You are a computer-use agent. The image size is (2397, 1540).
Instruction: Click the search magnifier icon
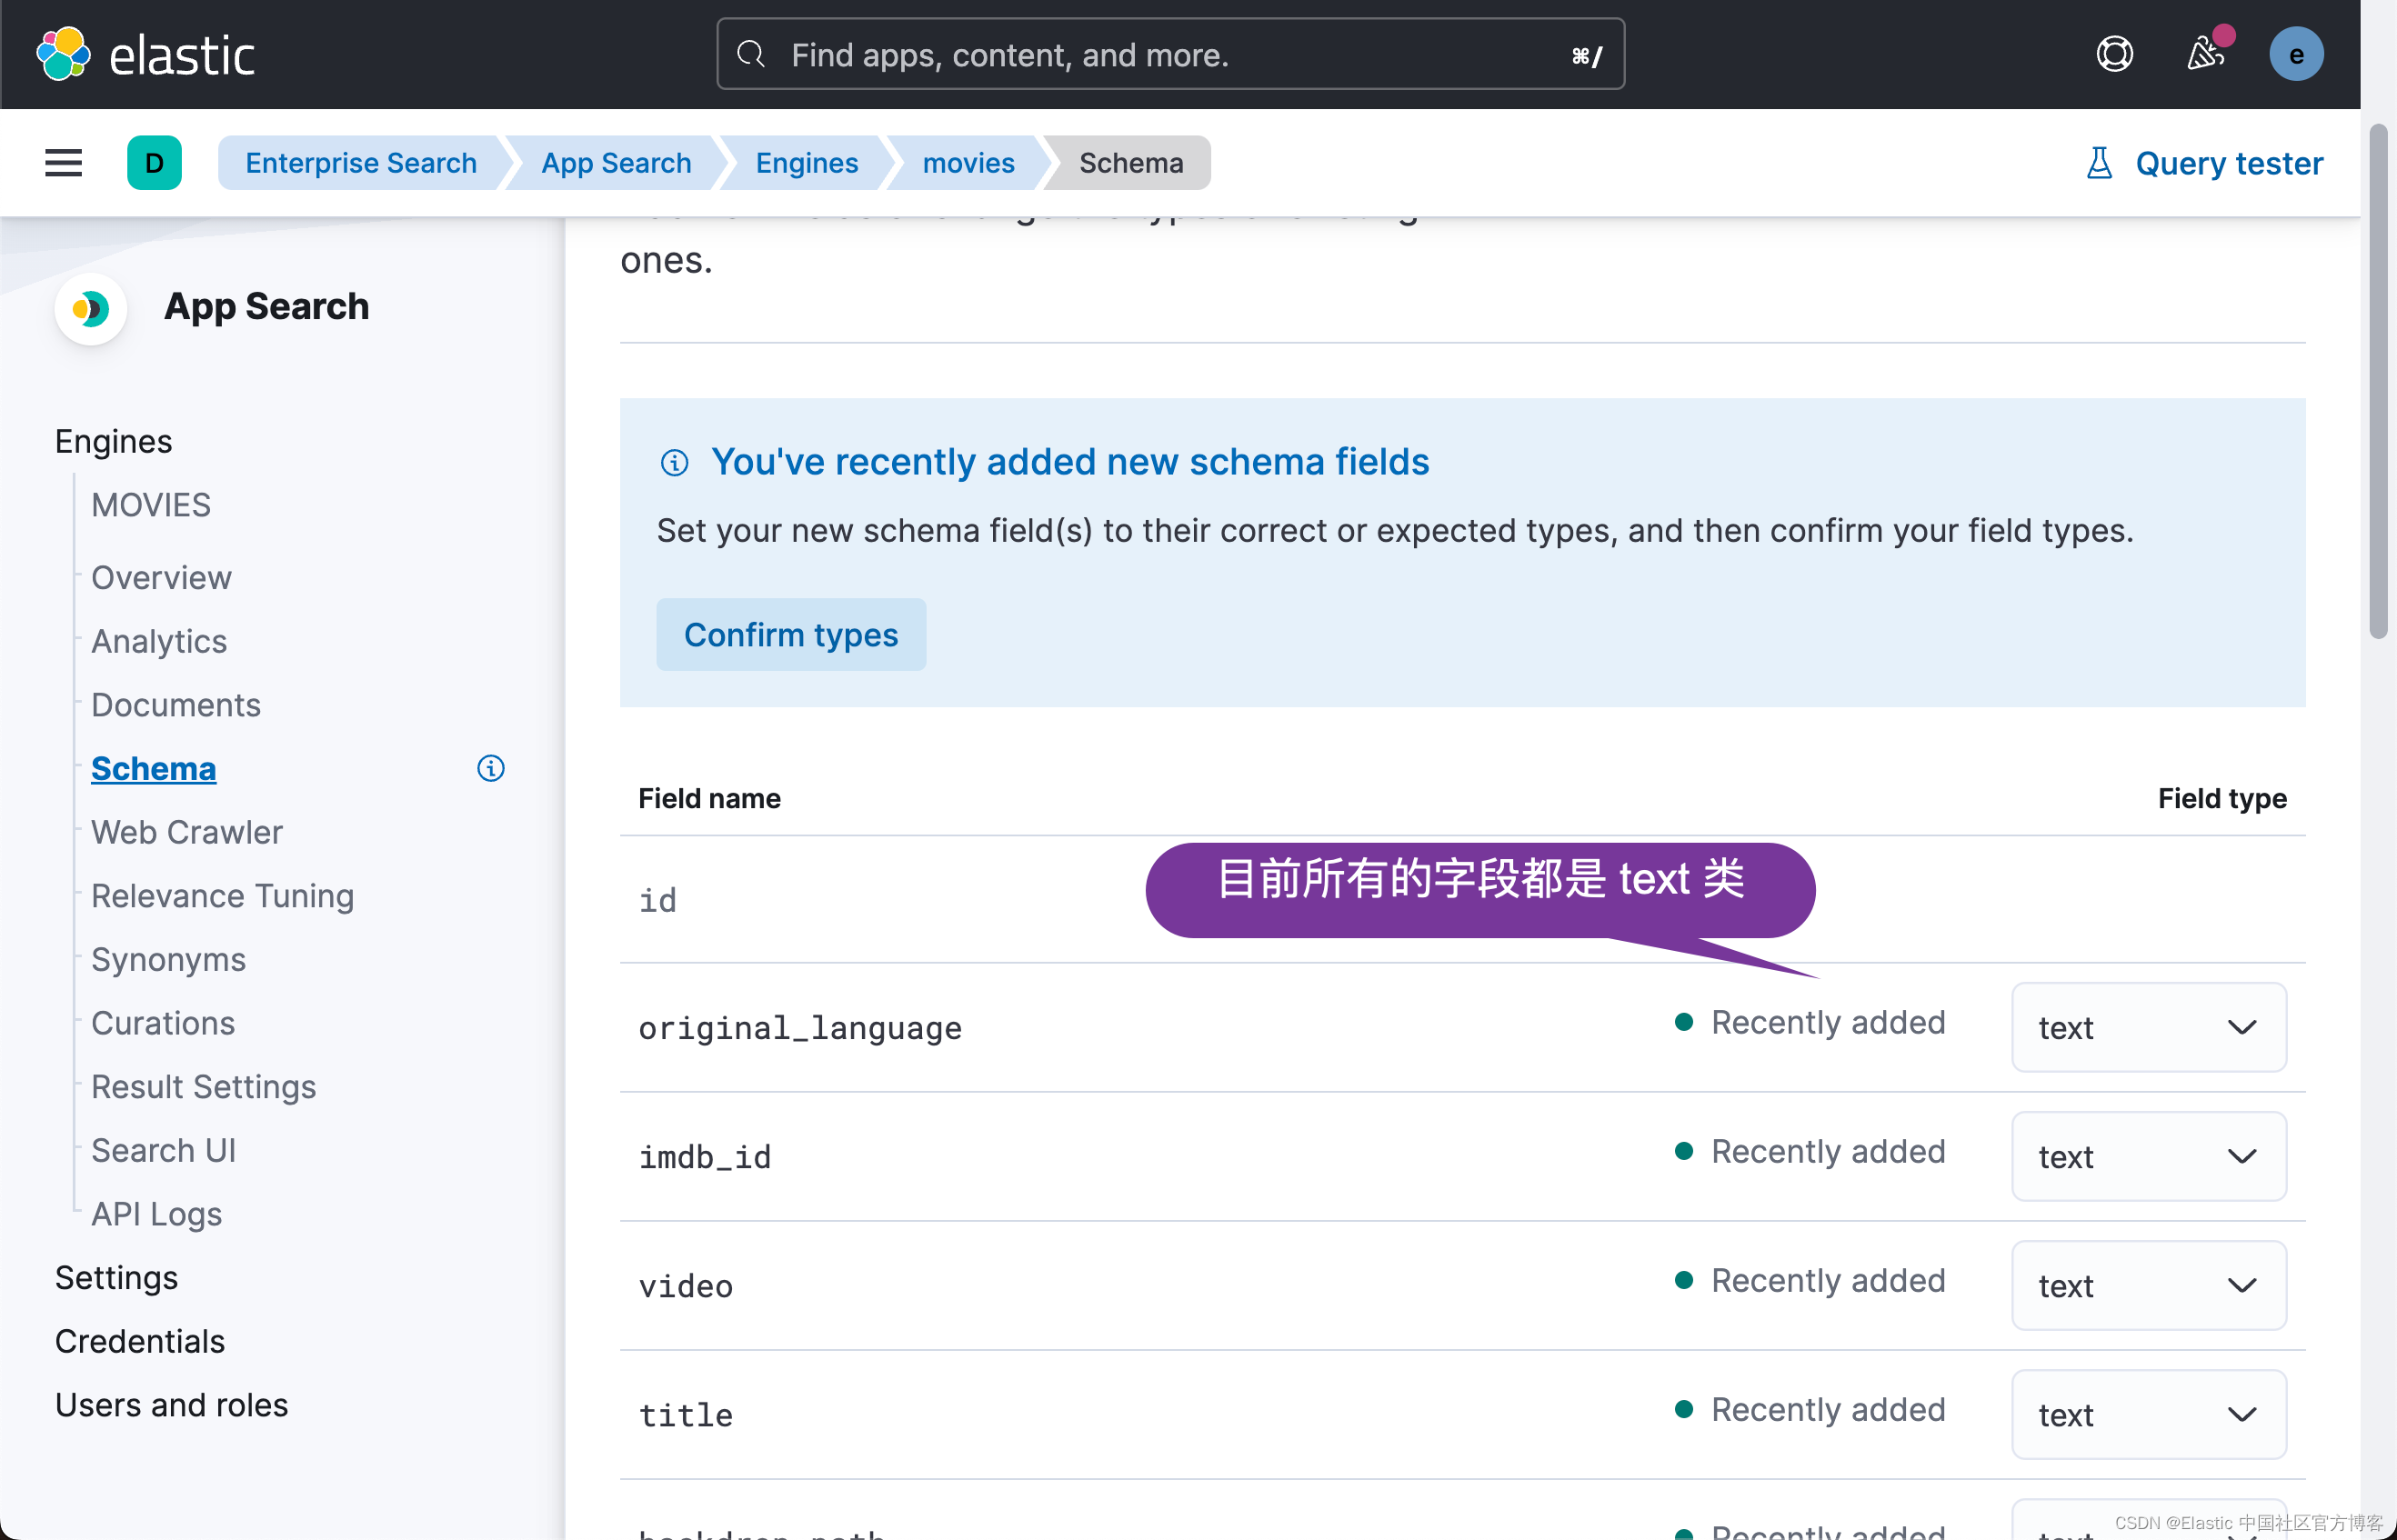tap(750, 54)
